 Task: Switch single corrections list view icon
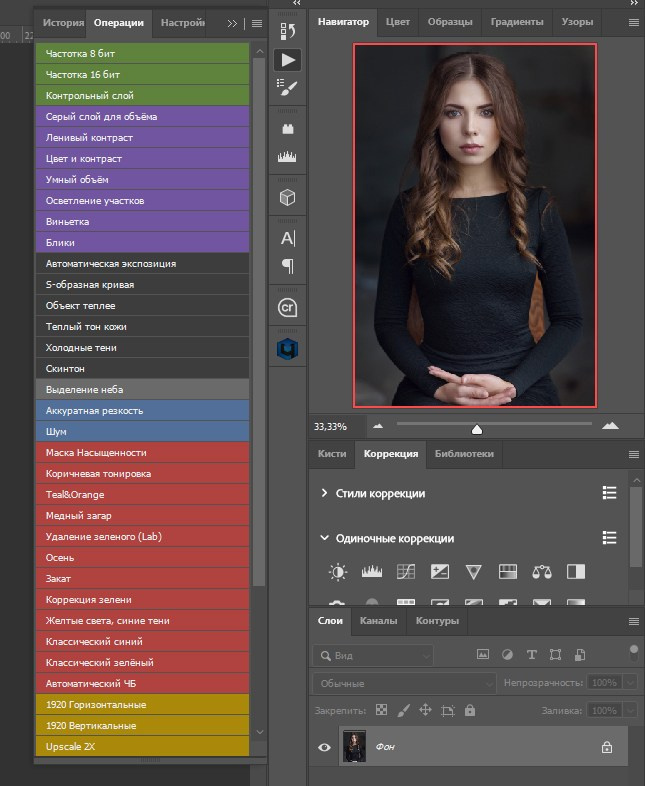point(609,538)
